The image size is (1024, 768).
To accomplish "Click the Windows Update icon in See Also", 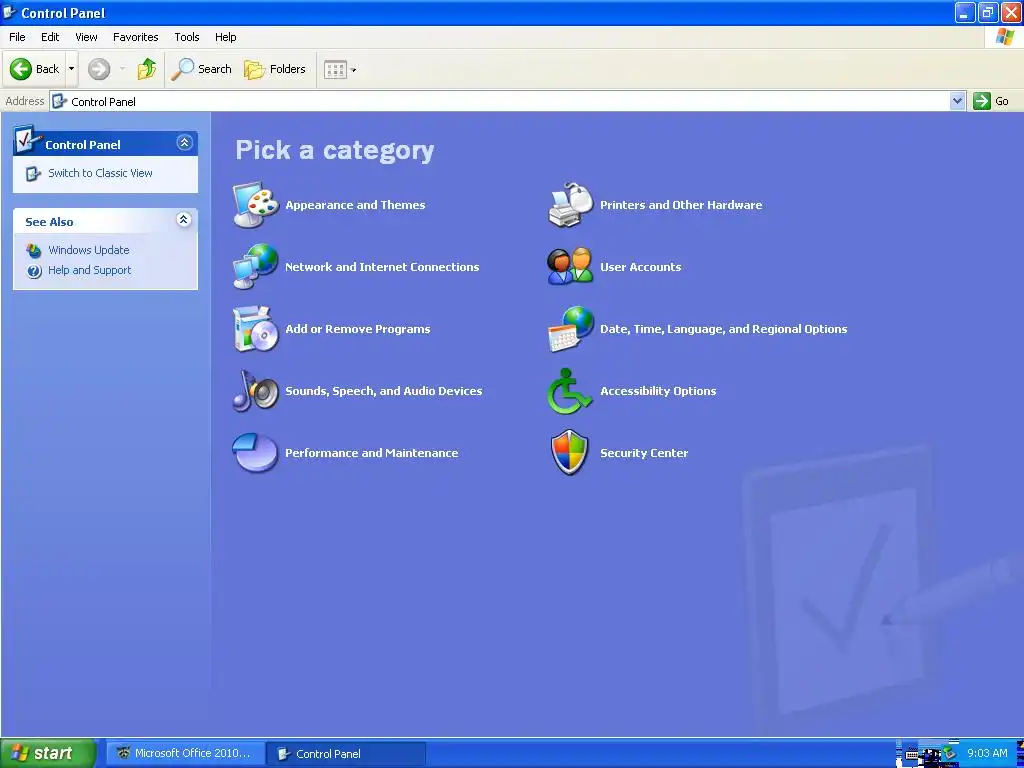I will pyautogui.click(x=34, y=250).
